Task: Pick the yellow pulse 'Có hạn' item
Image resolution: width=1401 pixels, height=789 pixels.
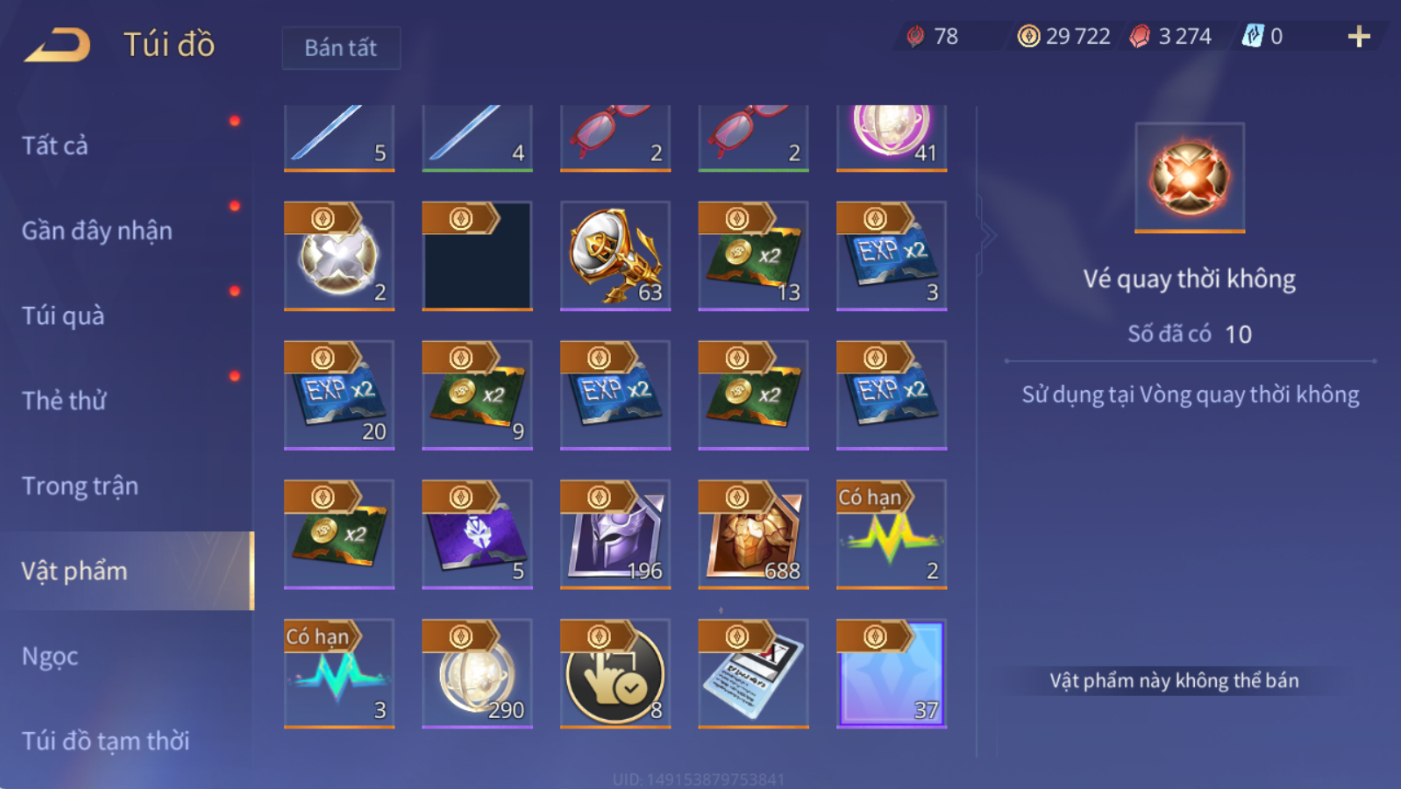Action: (891, 534)
